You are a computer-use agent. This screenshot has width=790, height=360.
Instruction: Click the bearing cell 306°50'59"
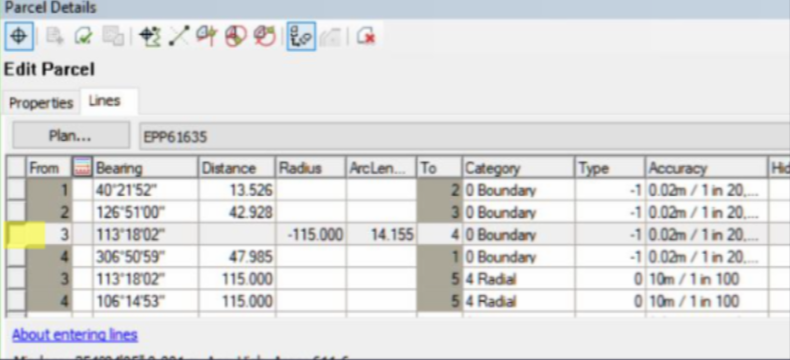click(x=145, y=257)
